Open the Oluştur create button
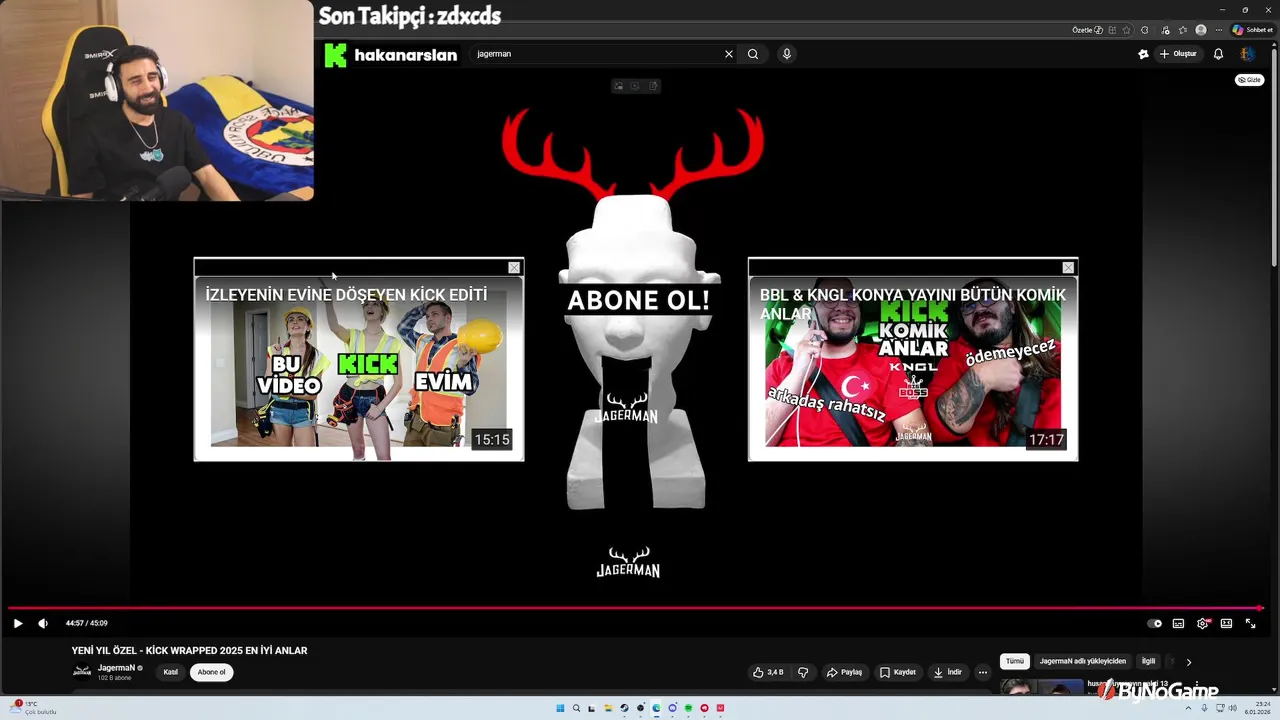Image resolution: width=1280 pixels, height=720 pixels. [1178, 54]
